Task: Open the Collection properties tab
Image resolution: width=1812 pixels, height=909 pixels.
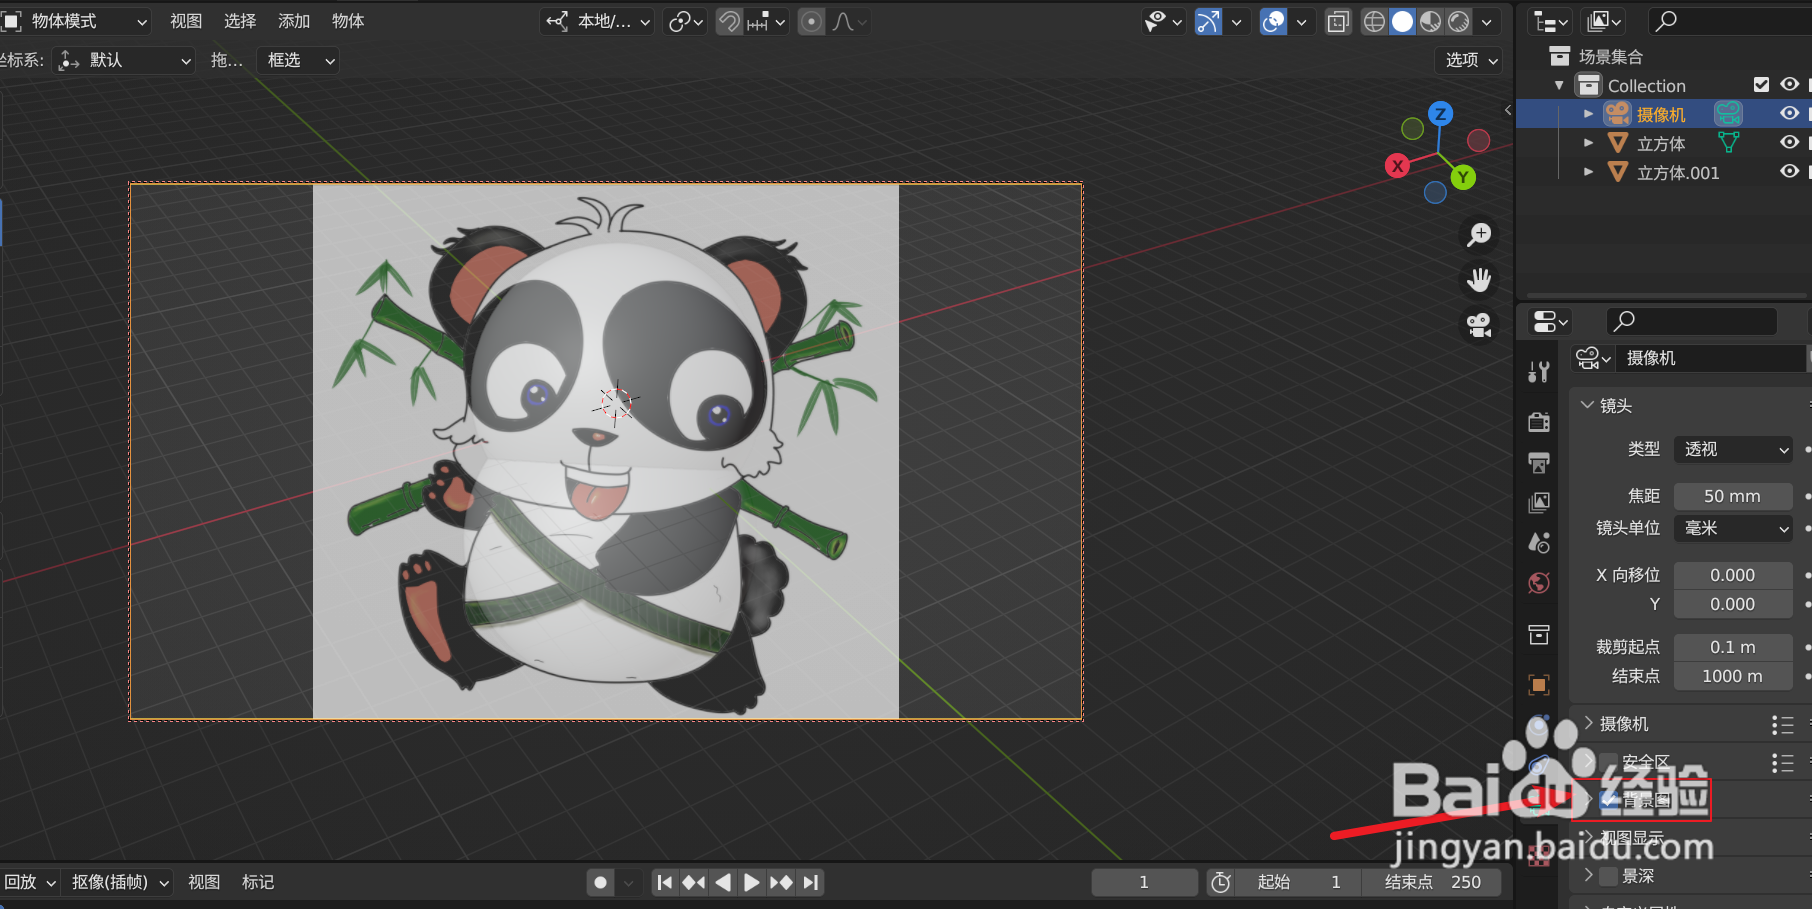Action: click(1539, 634)
